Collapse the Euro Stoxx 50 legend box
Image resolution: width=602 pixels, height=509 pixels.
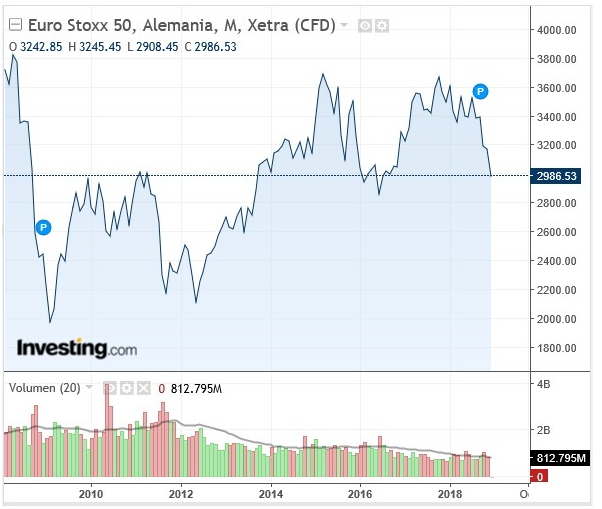tap(14, 24)
